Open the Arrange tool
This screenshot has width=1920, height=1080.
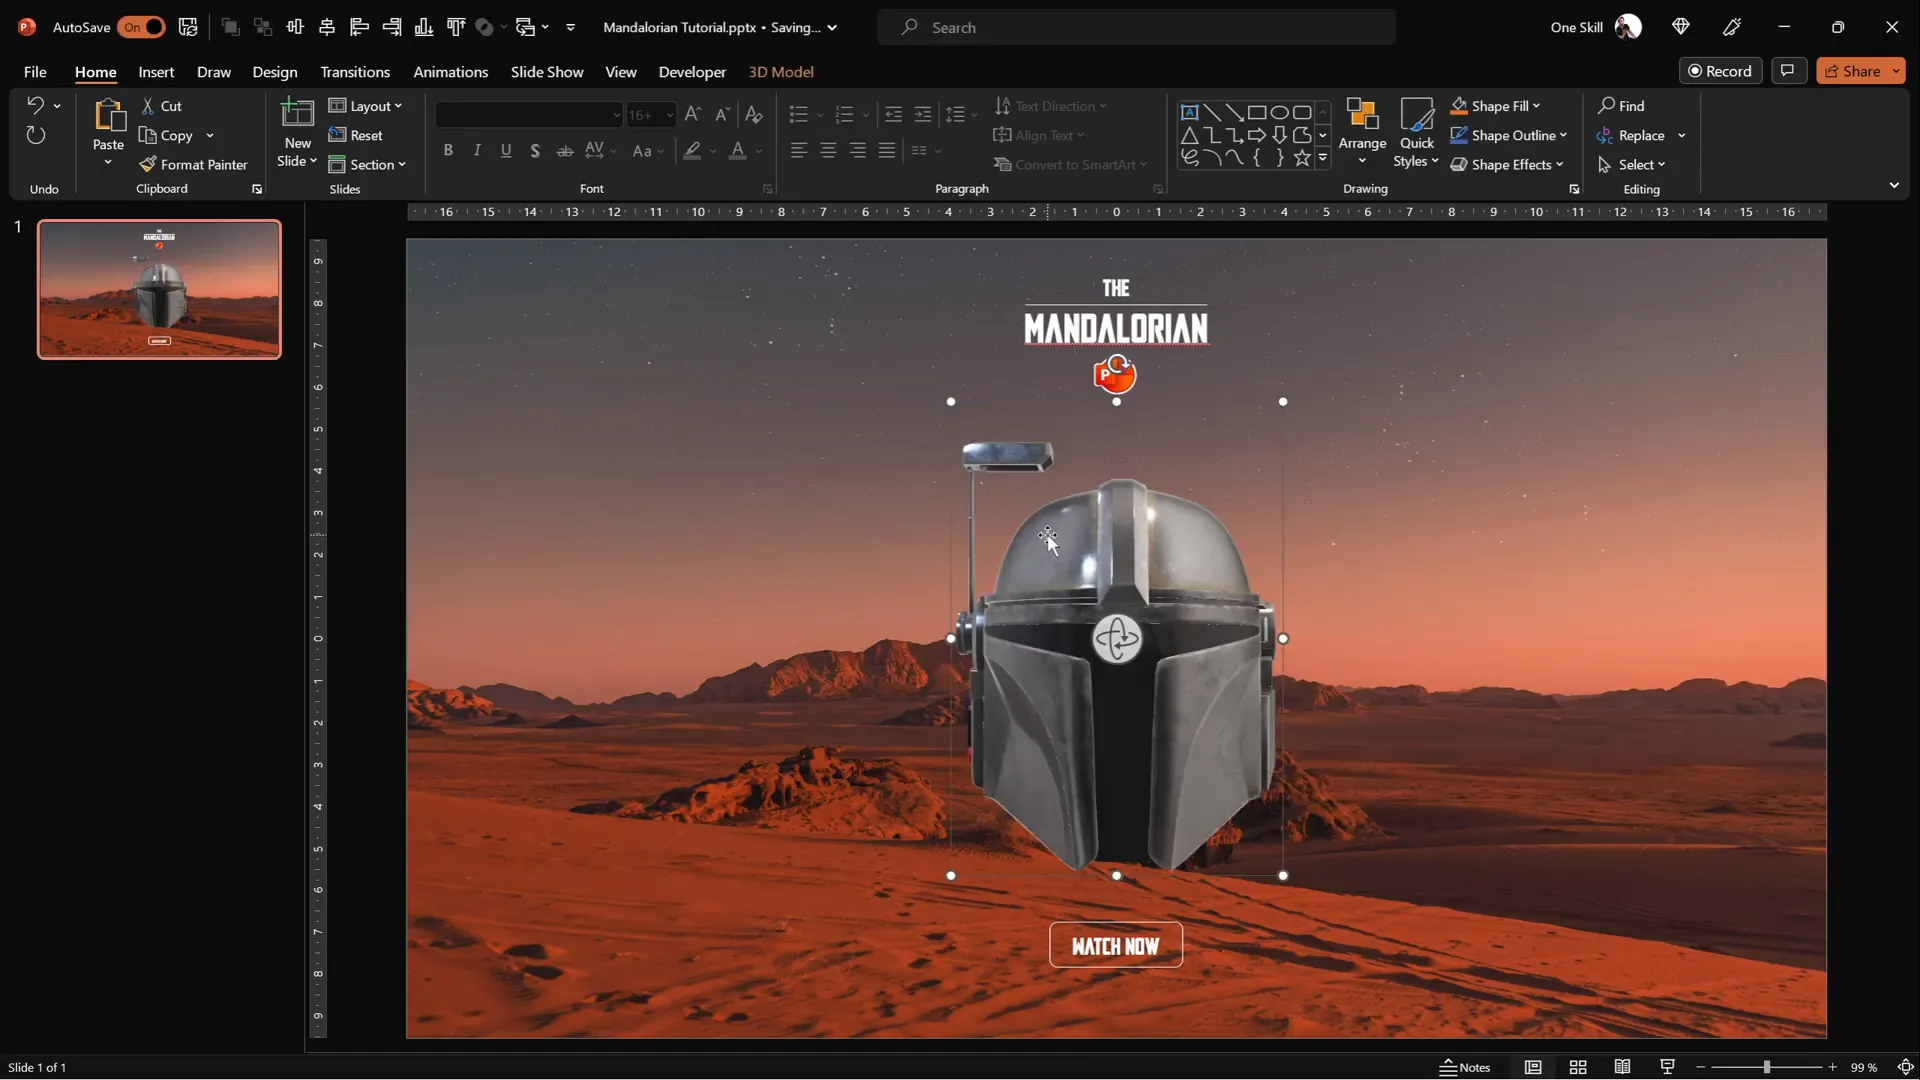(x=1362, y=131)
